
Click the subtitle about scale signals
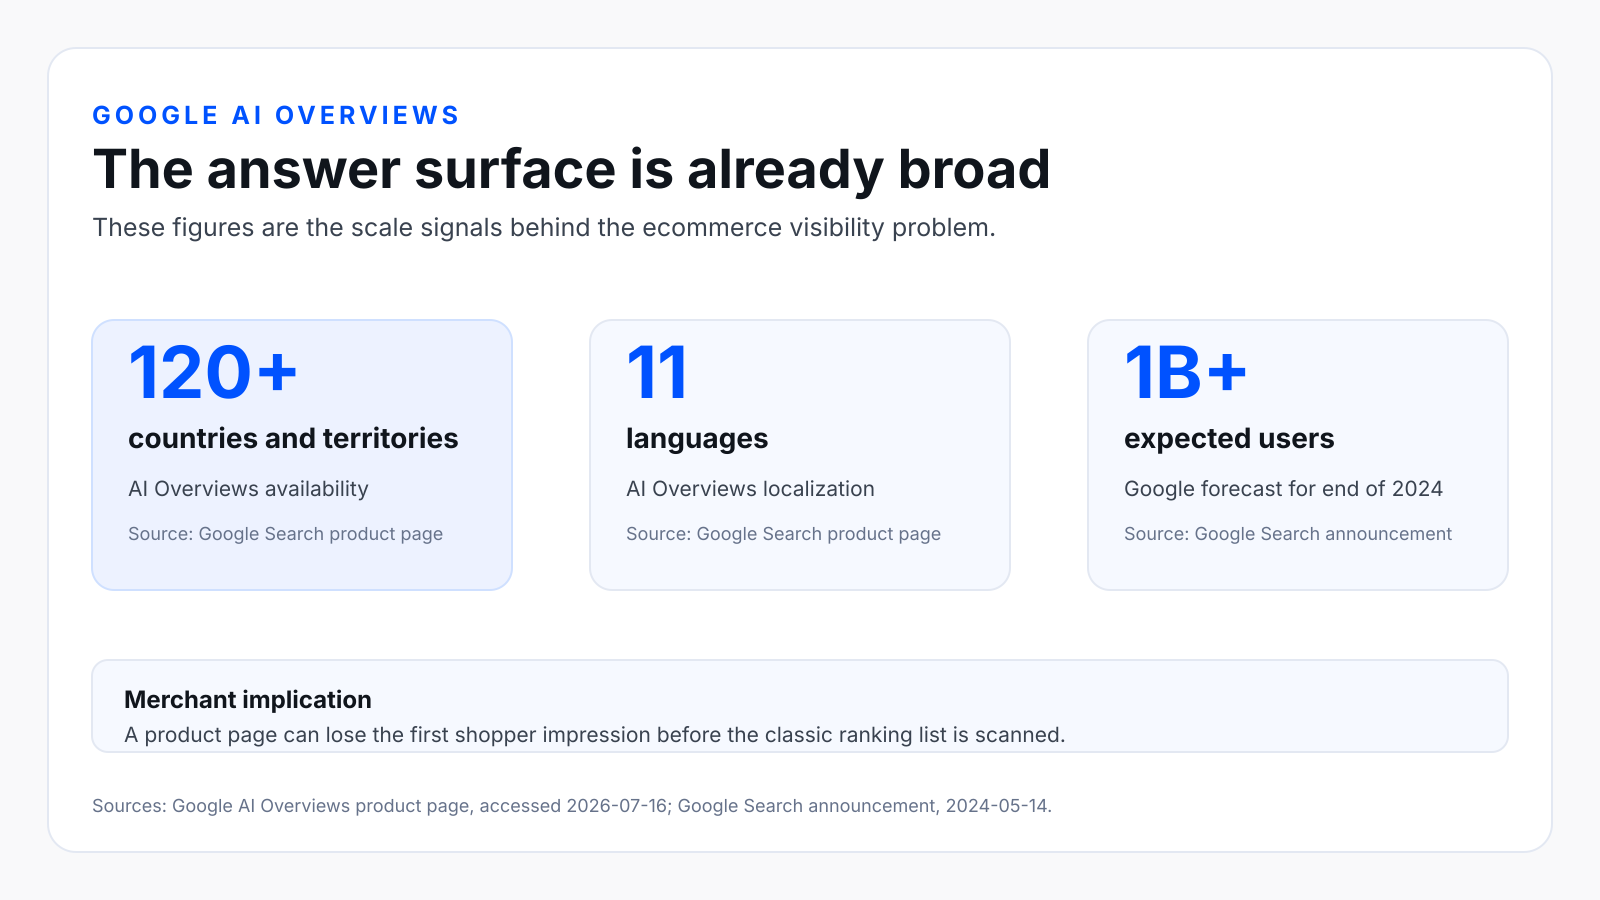[x=544, y=228]
